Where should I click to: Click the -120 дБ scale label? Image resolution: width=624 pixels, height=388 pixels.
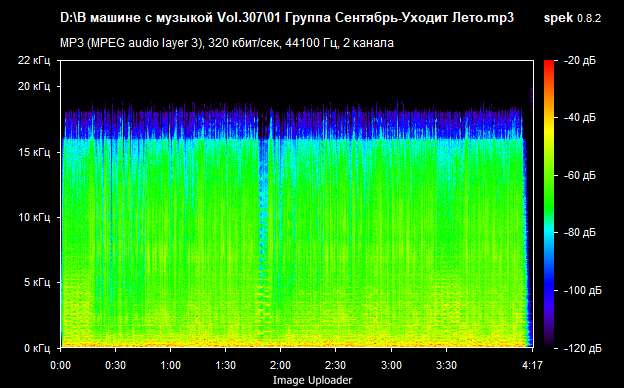click(x=582, y=348)
